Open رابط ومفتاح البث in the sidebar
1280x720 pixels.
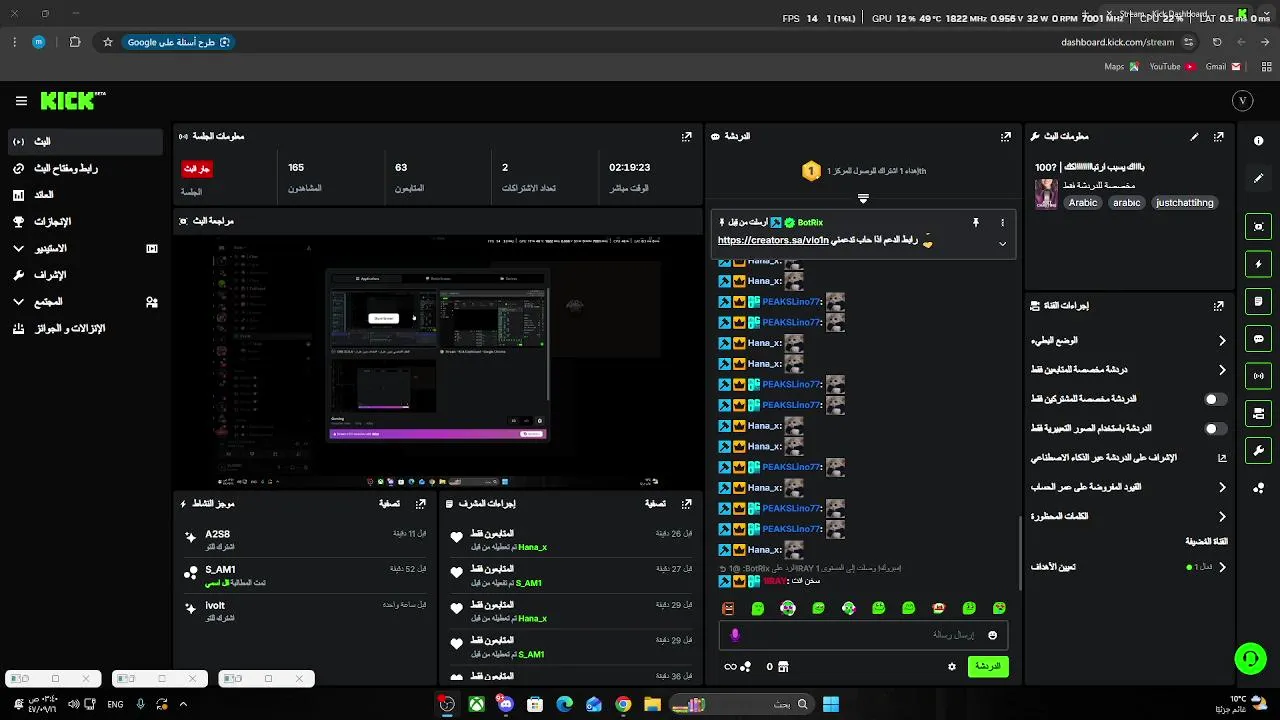coord(85,168)
